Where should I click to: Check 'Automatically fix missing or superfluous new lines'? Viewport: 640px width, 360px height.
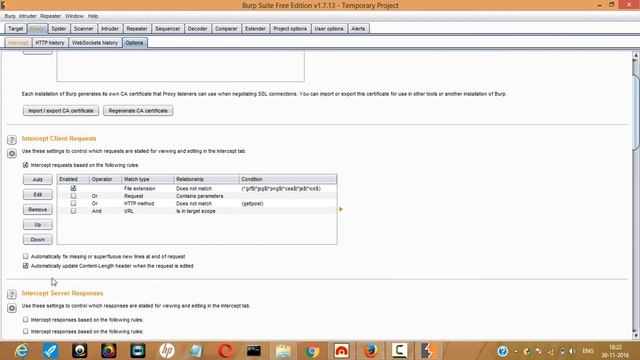26,256
